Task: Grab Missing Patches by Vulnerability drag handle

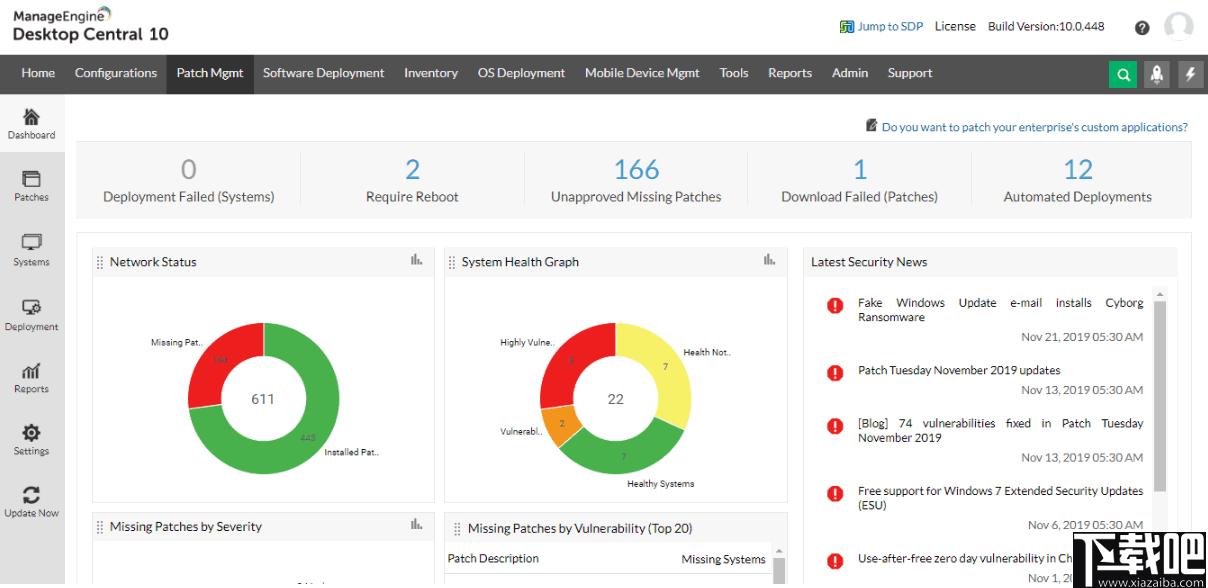Action: pyautogui.click(x=457, y=529)
